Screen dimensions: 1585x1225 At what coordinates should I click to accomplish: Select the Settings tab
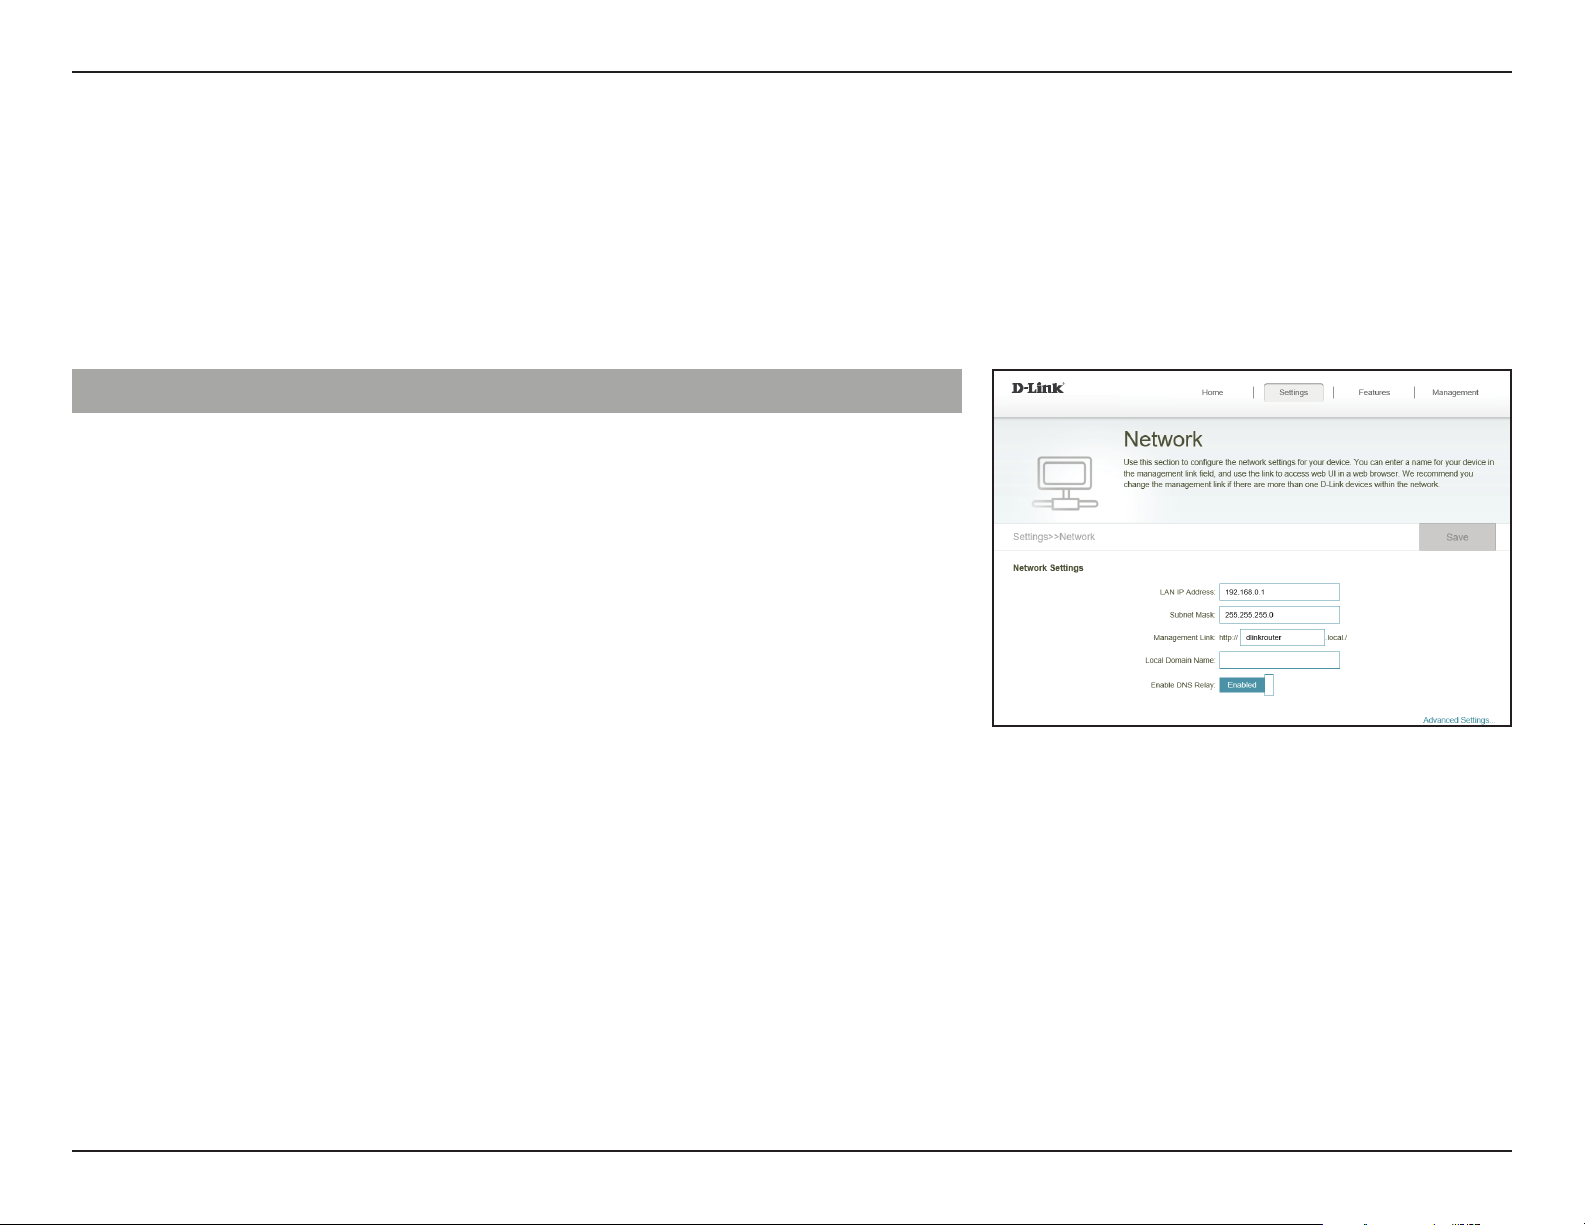(1293, 393)
